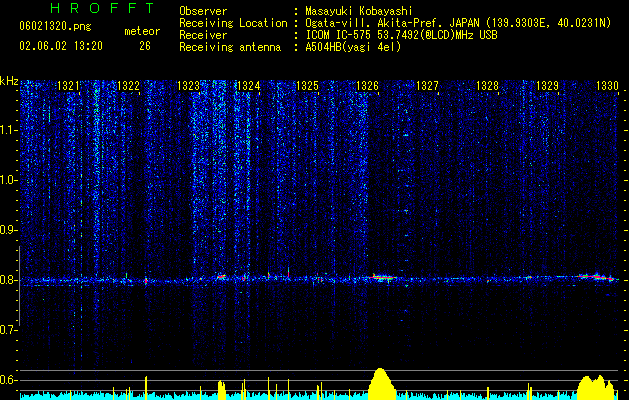The width and height of the screenshot is (629, 400).
Task: Click the large yellow signal peak after 1326
Action: [381, 384]
